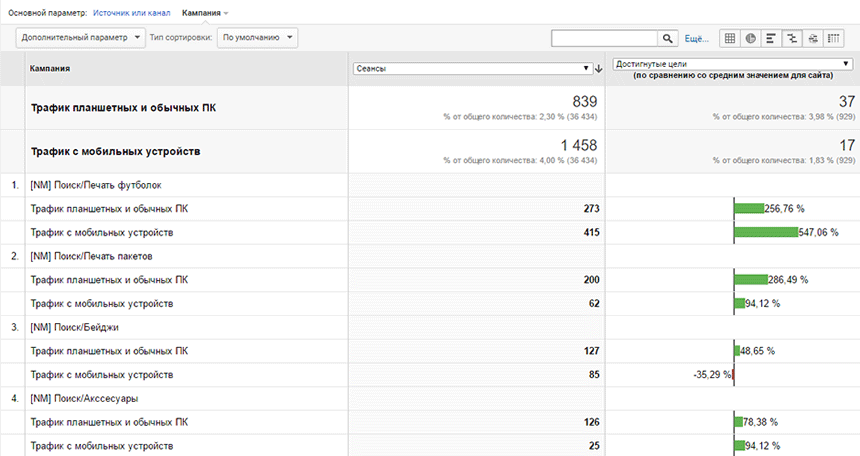The image size is (860, 456).
Task: Select the term cloud view icon
Action: 813,38
